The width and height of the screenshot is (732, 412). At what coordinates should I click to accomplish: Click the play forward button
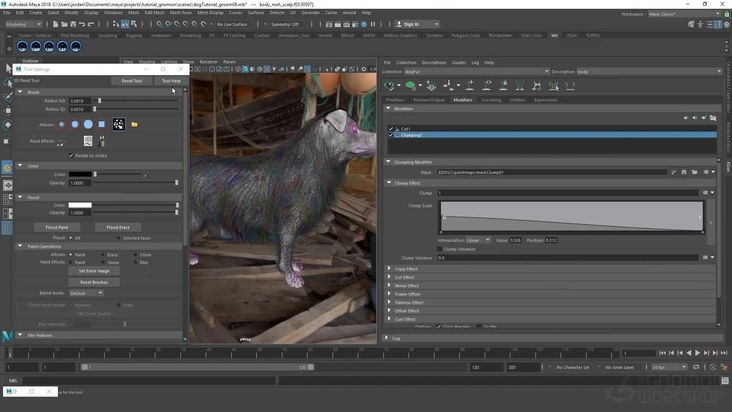point(697,353)
